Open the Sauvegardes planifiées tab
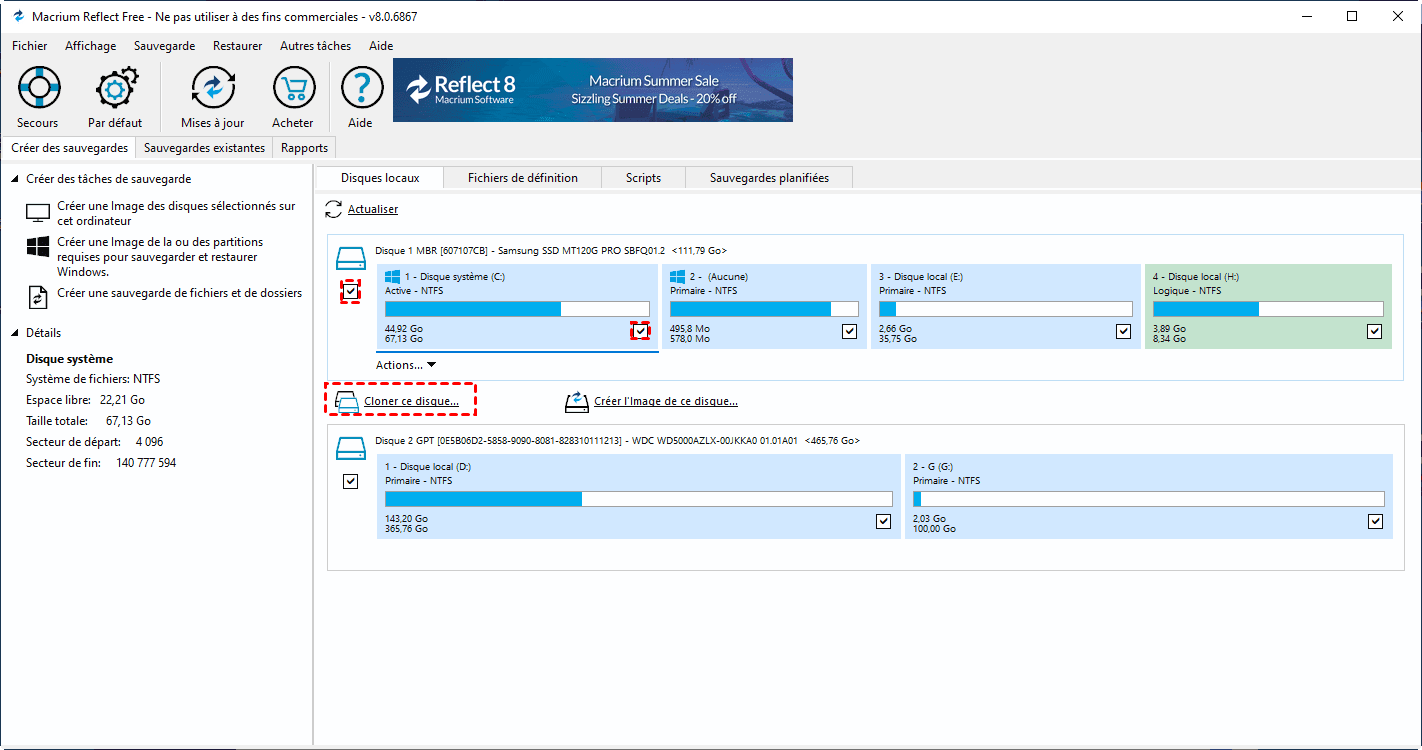This screenshot has height=750, width=1422. [x=769, y=178]
